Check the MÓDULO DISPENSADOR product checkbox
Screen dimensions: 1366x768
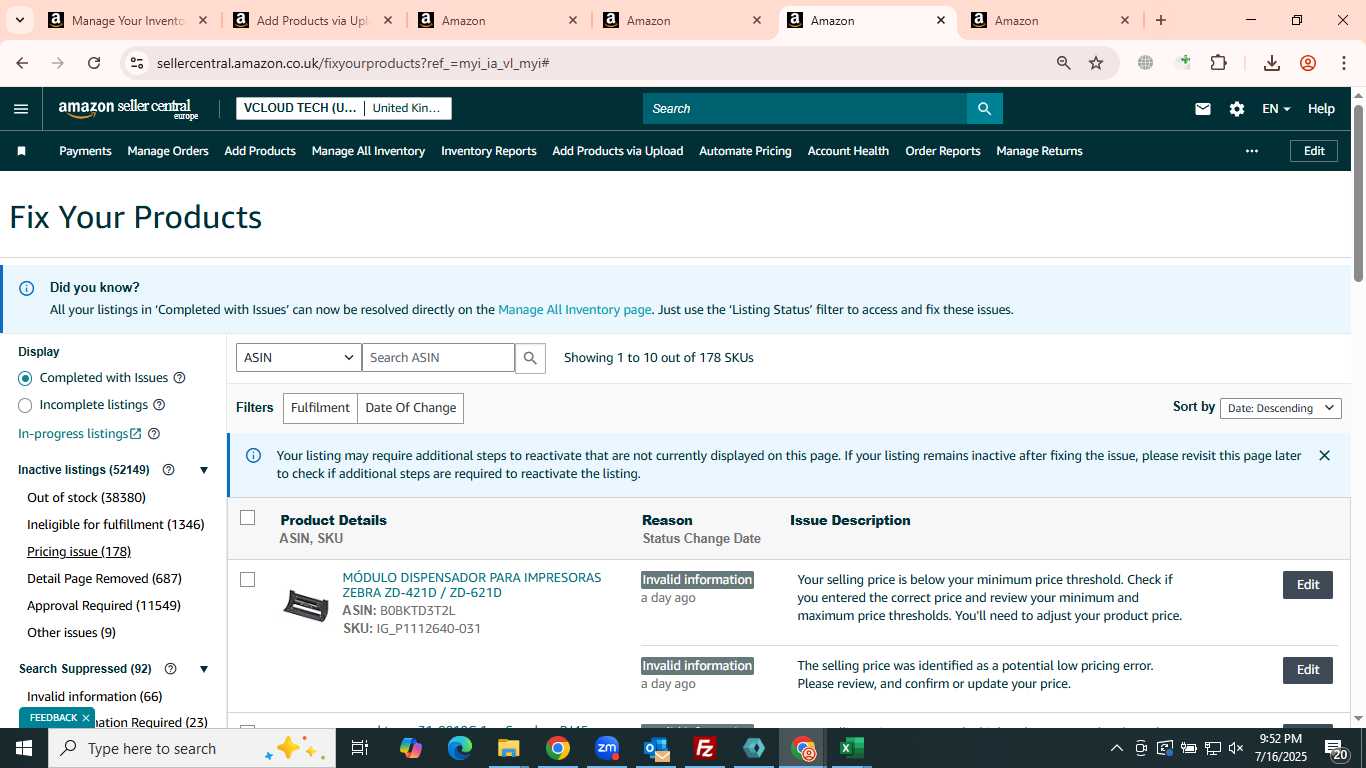pos(248,580)
